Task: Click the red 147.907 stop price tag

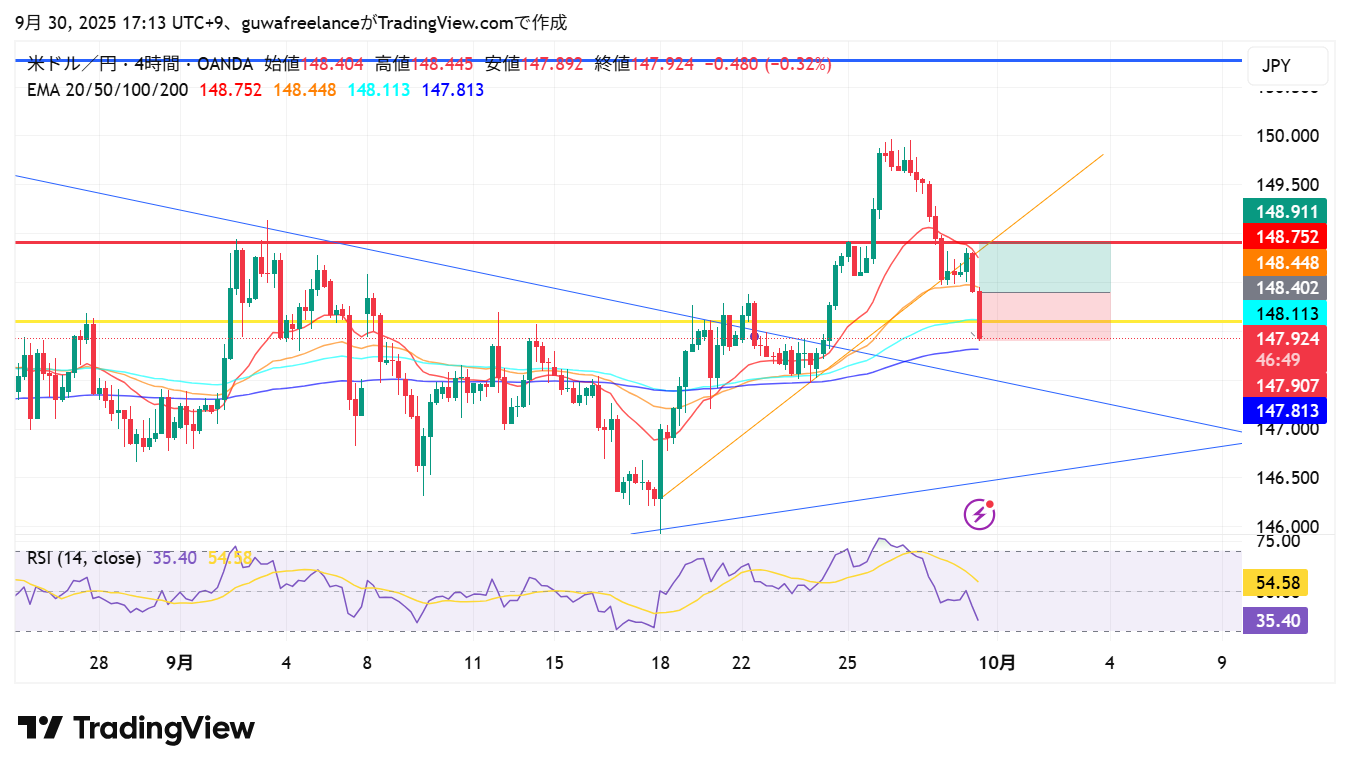Action: pos(1284,385)
